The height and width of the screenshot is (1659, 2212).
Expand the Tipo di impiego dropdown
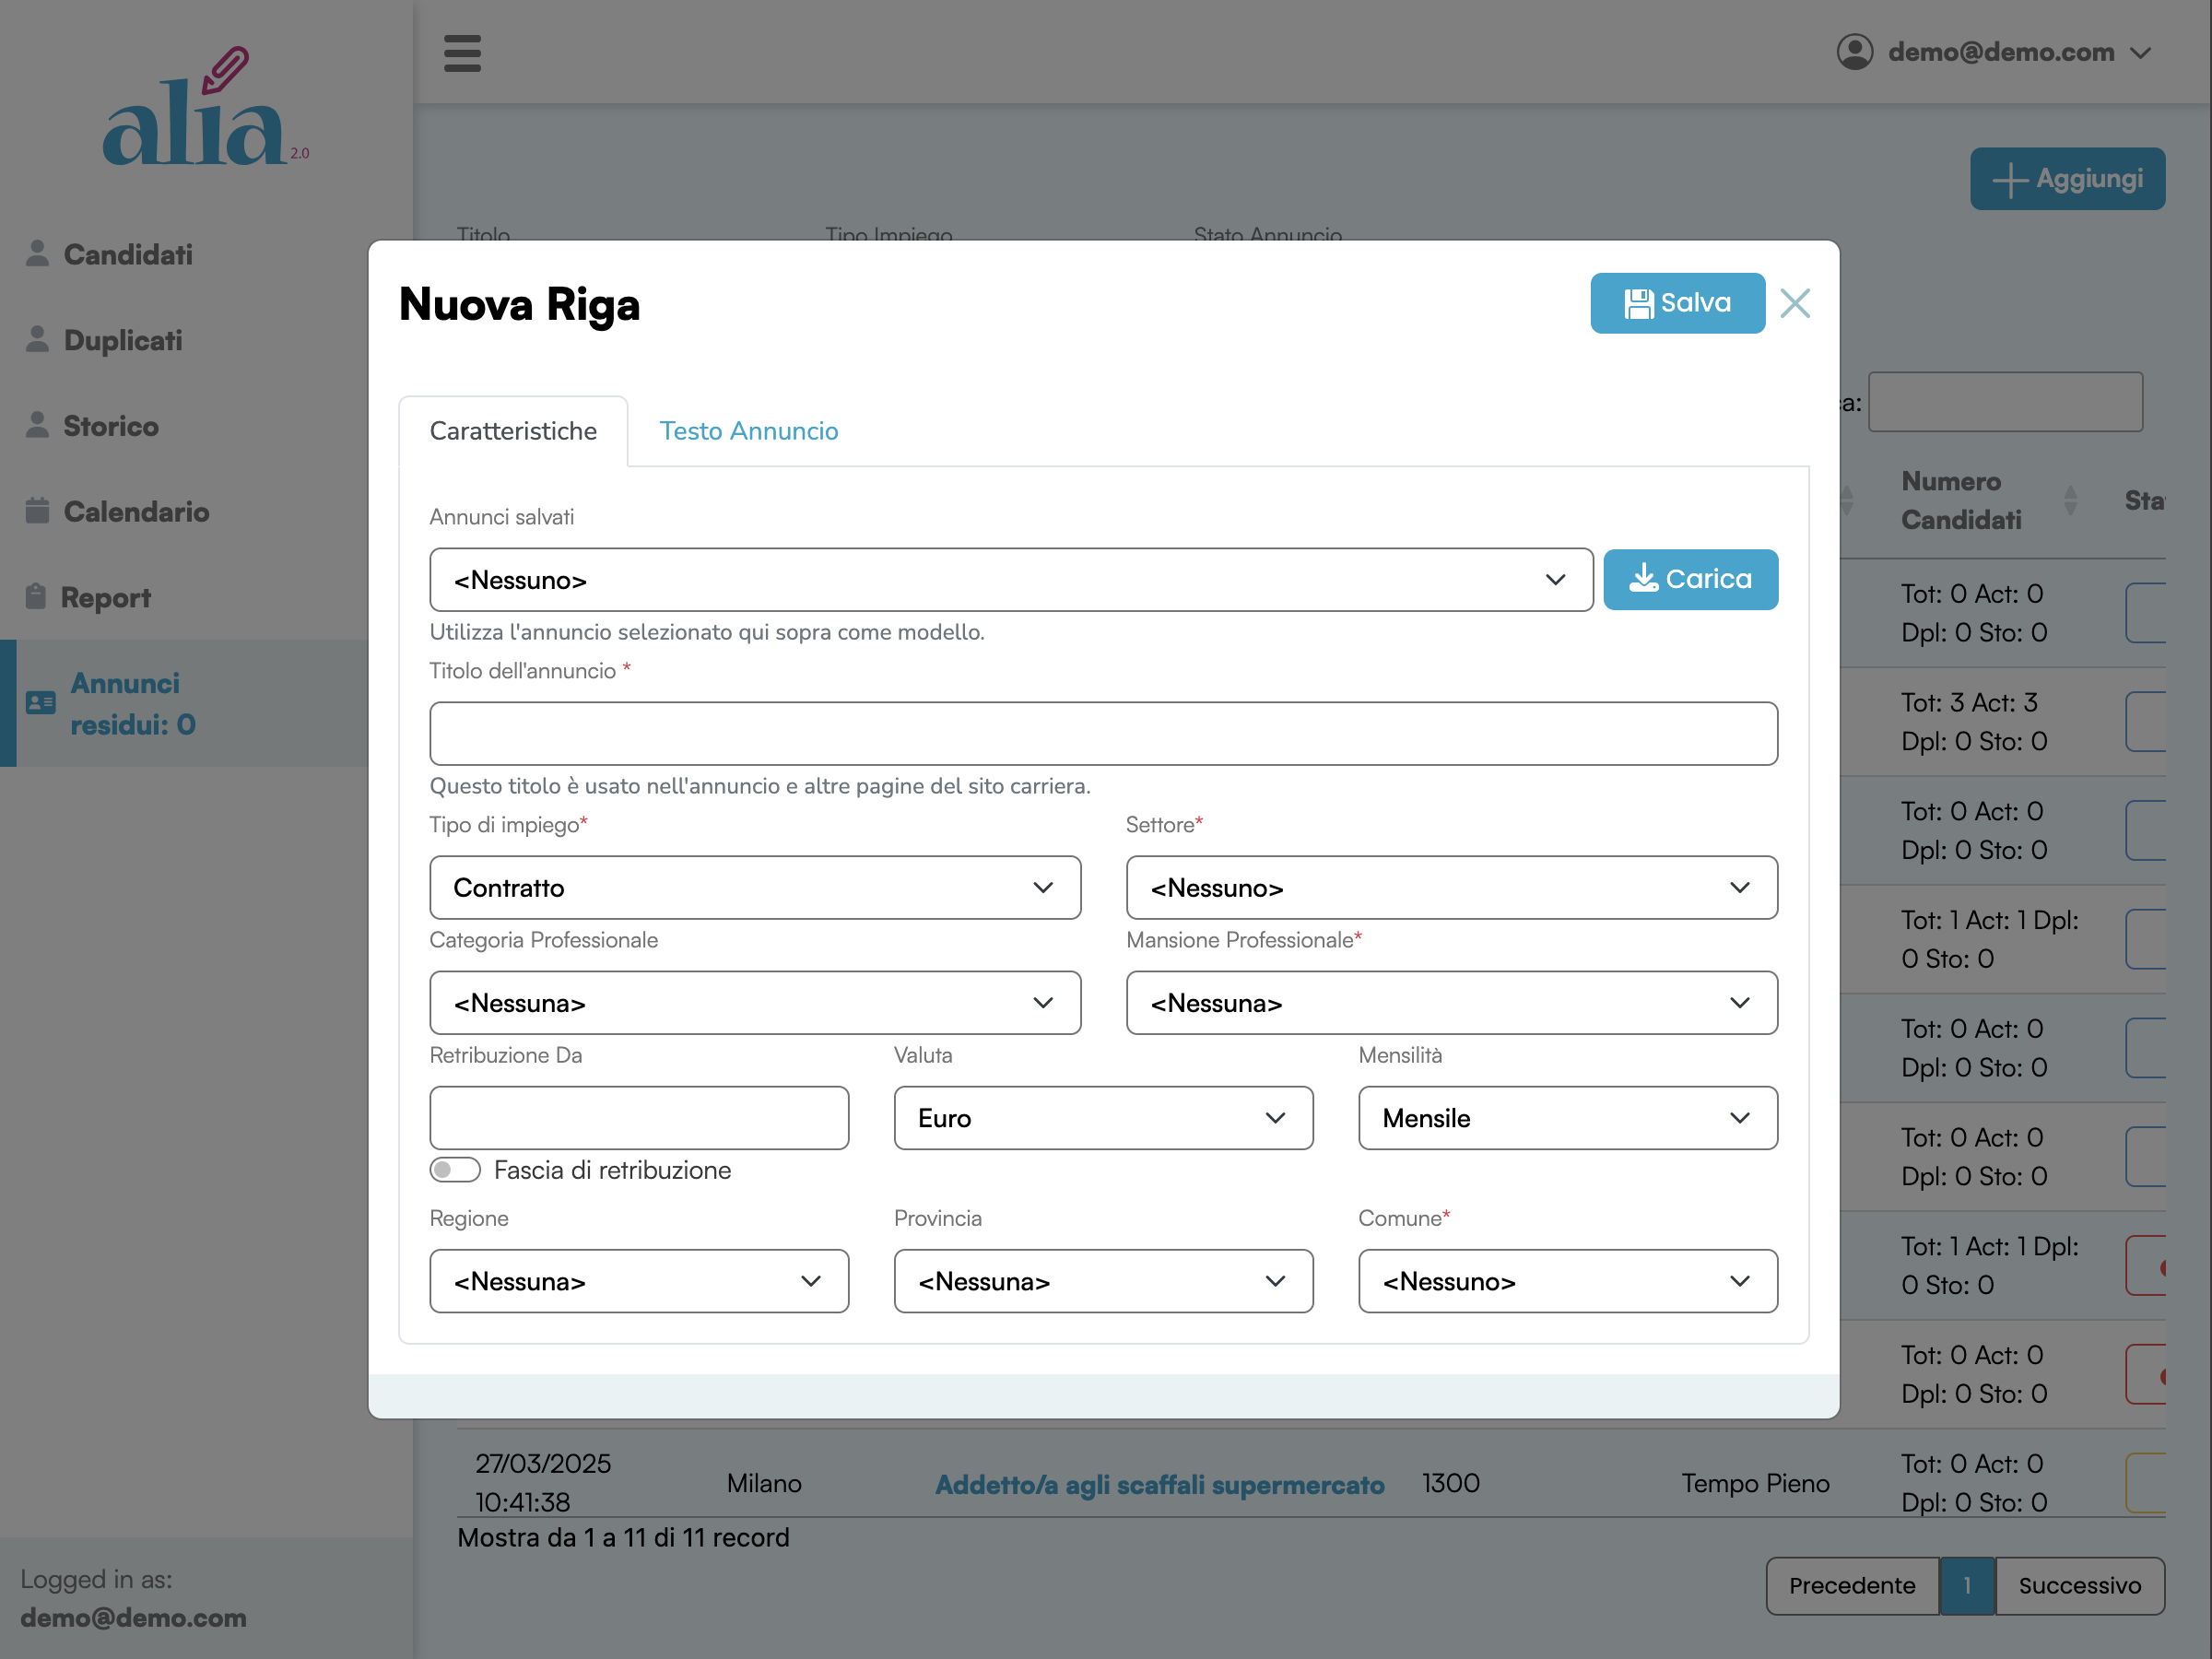[755, 888]
